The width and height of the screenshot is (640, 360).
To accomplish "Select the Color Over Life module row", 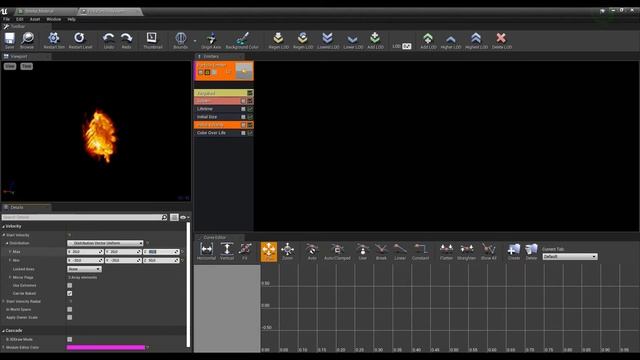I will [224, 133].
